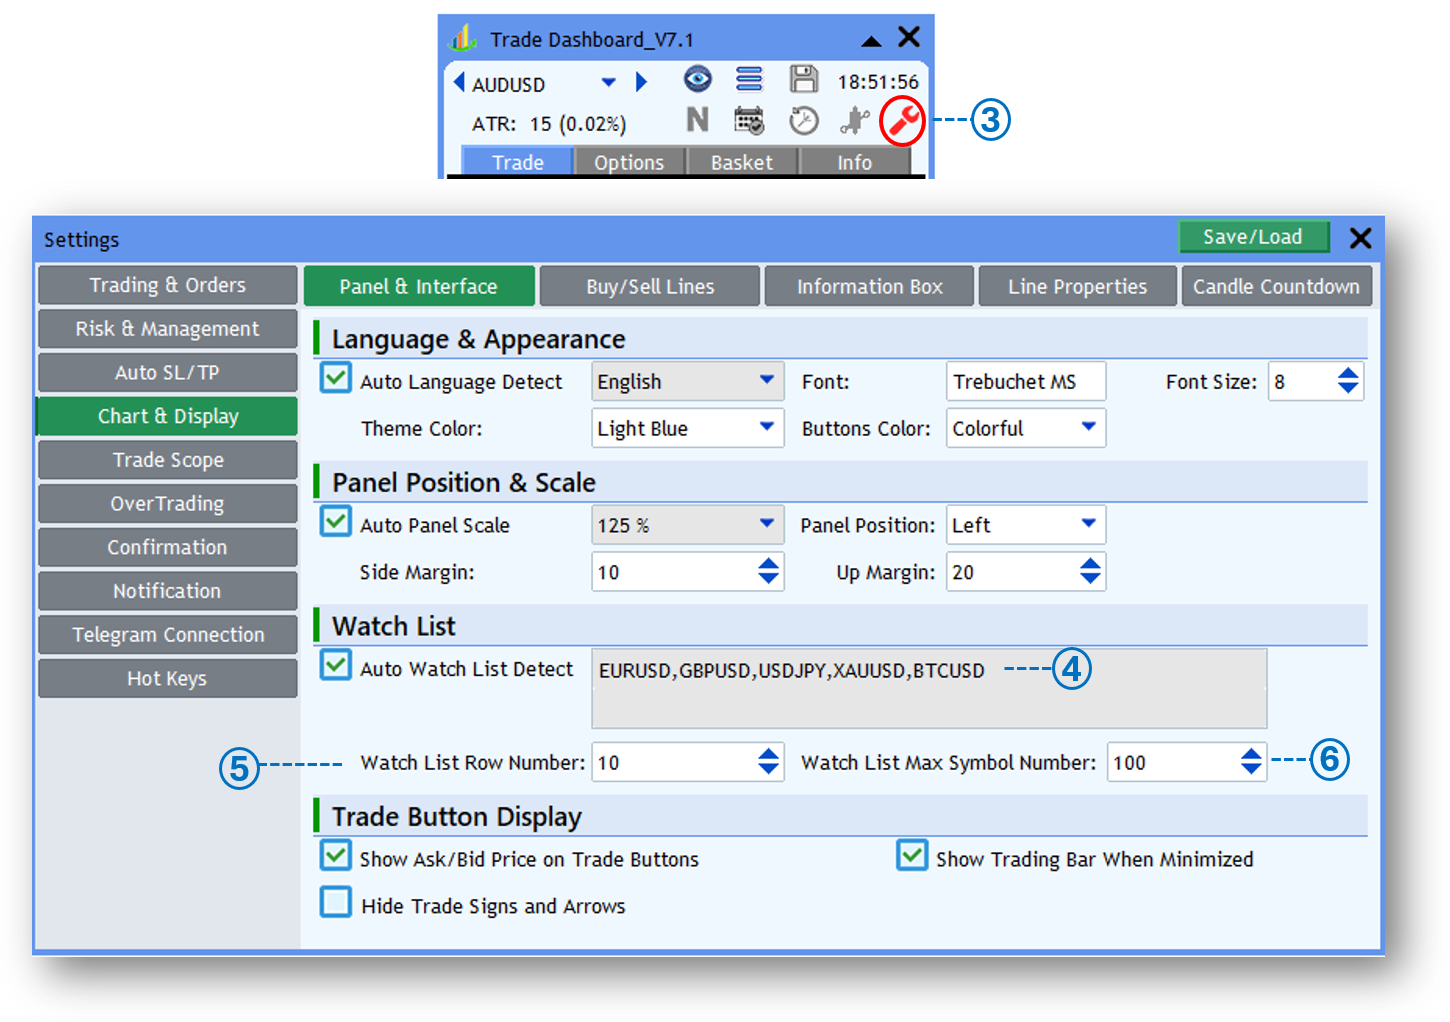Enable Hide Trade Signs and Arrows
The width and height of the screenshot is (1450, 1022).
pos(336,902)
